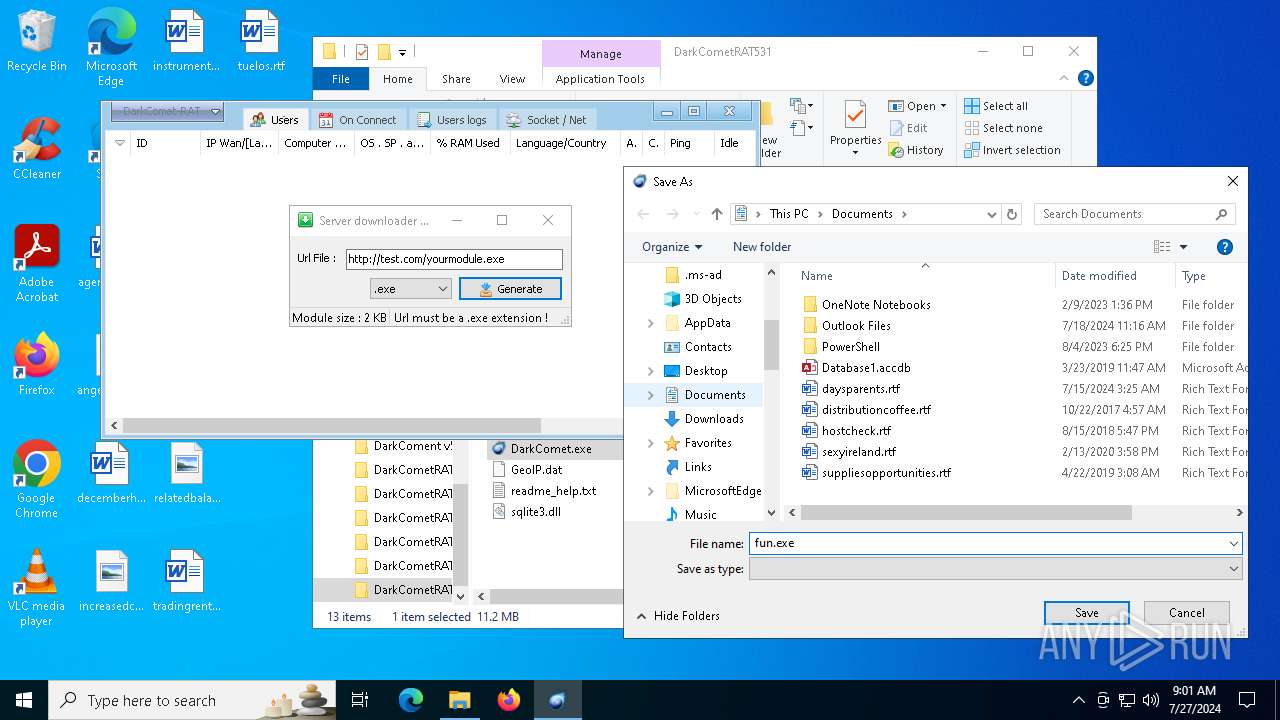Open CCleaner desktop shortcut
The image size is (1280, 720).
[37, 150]
